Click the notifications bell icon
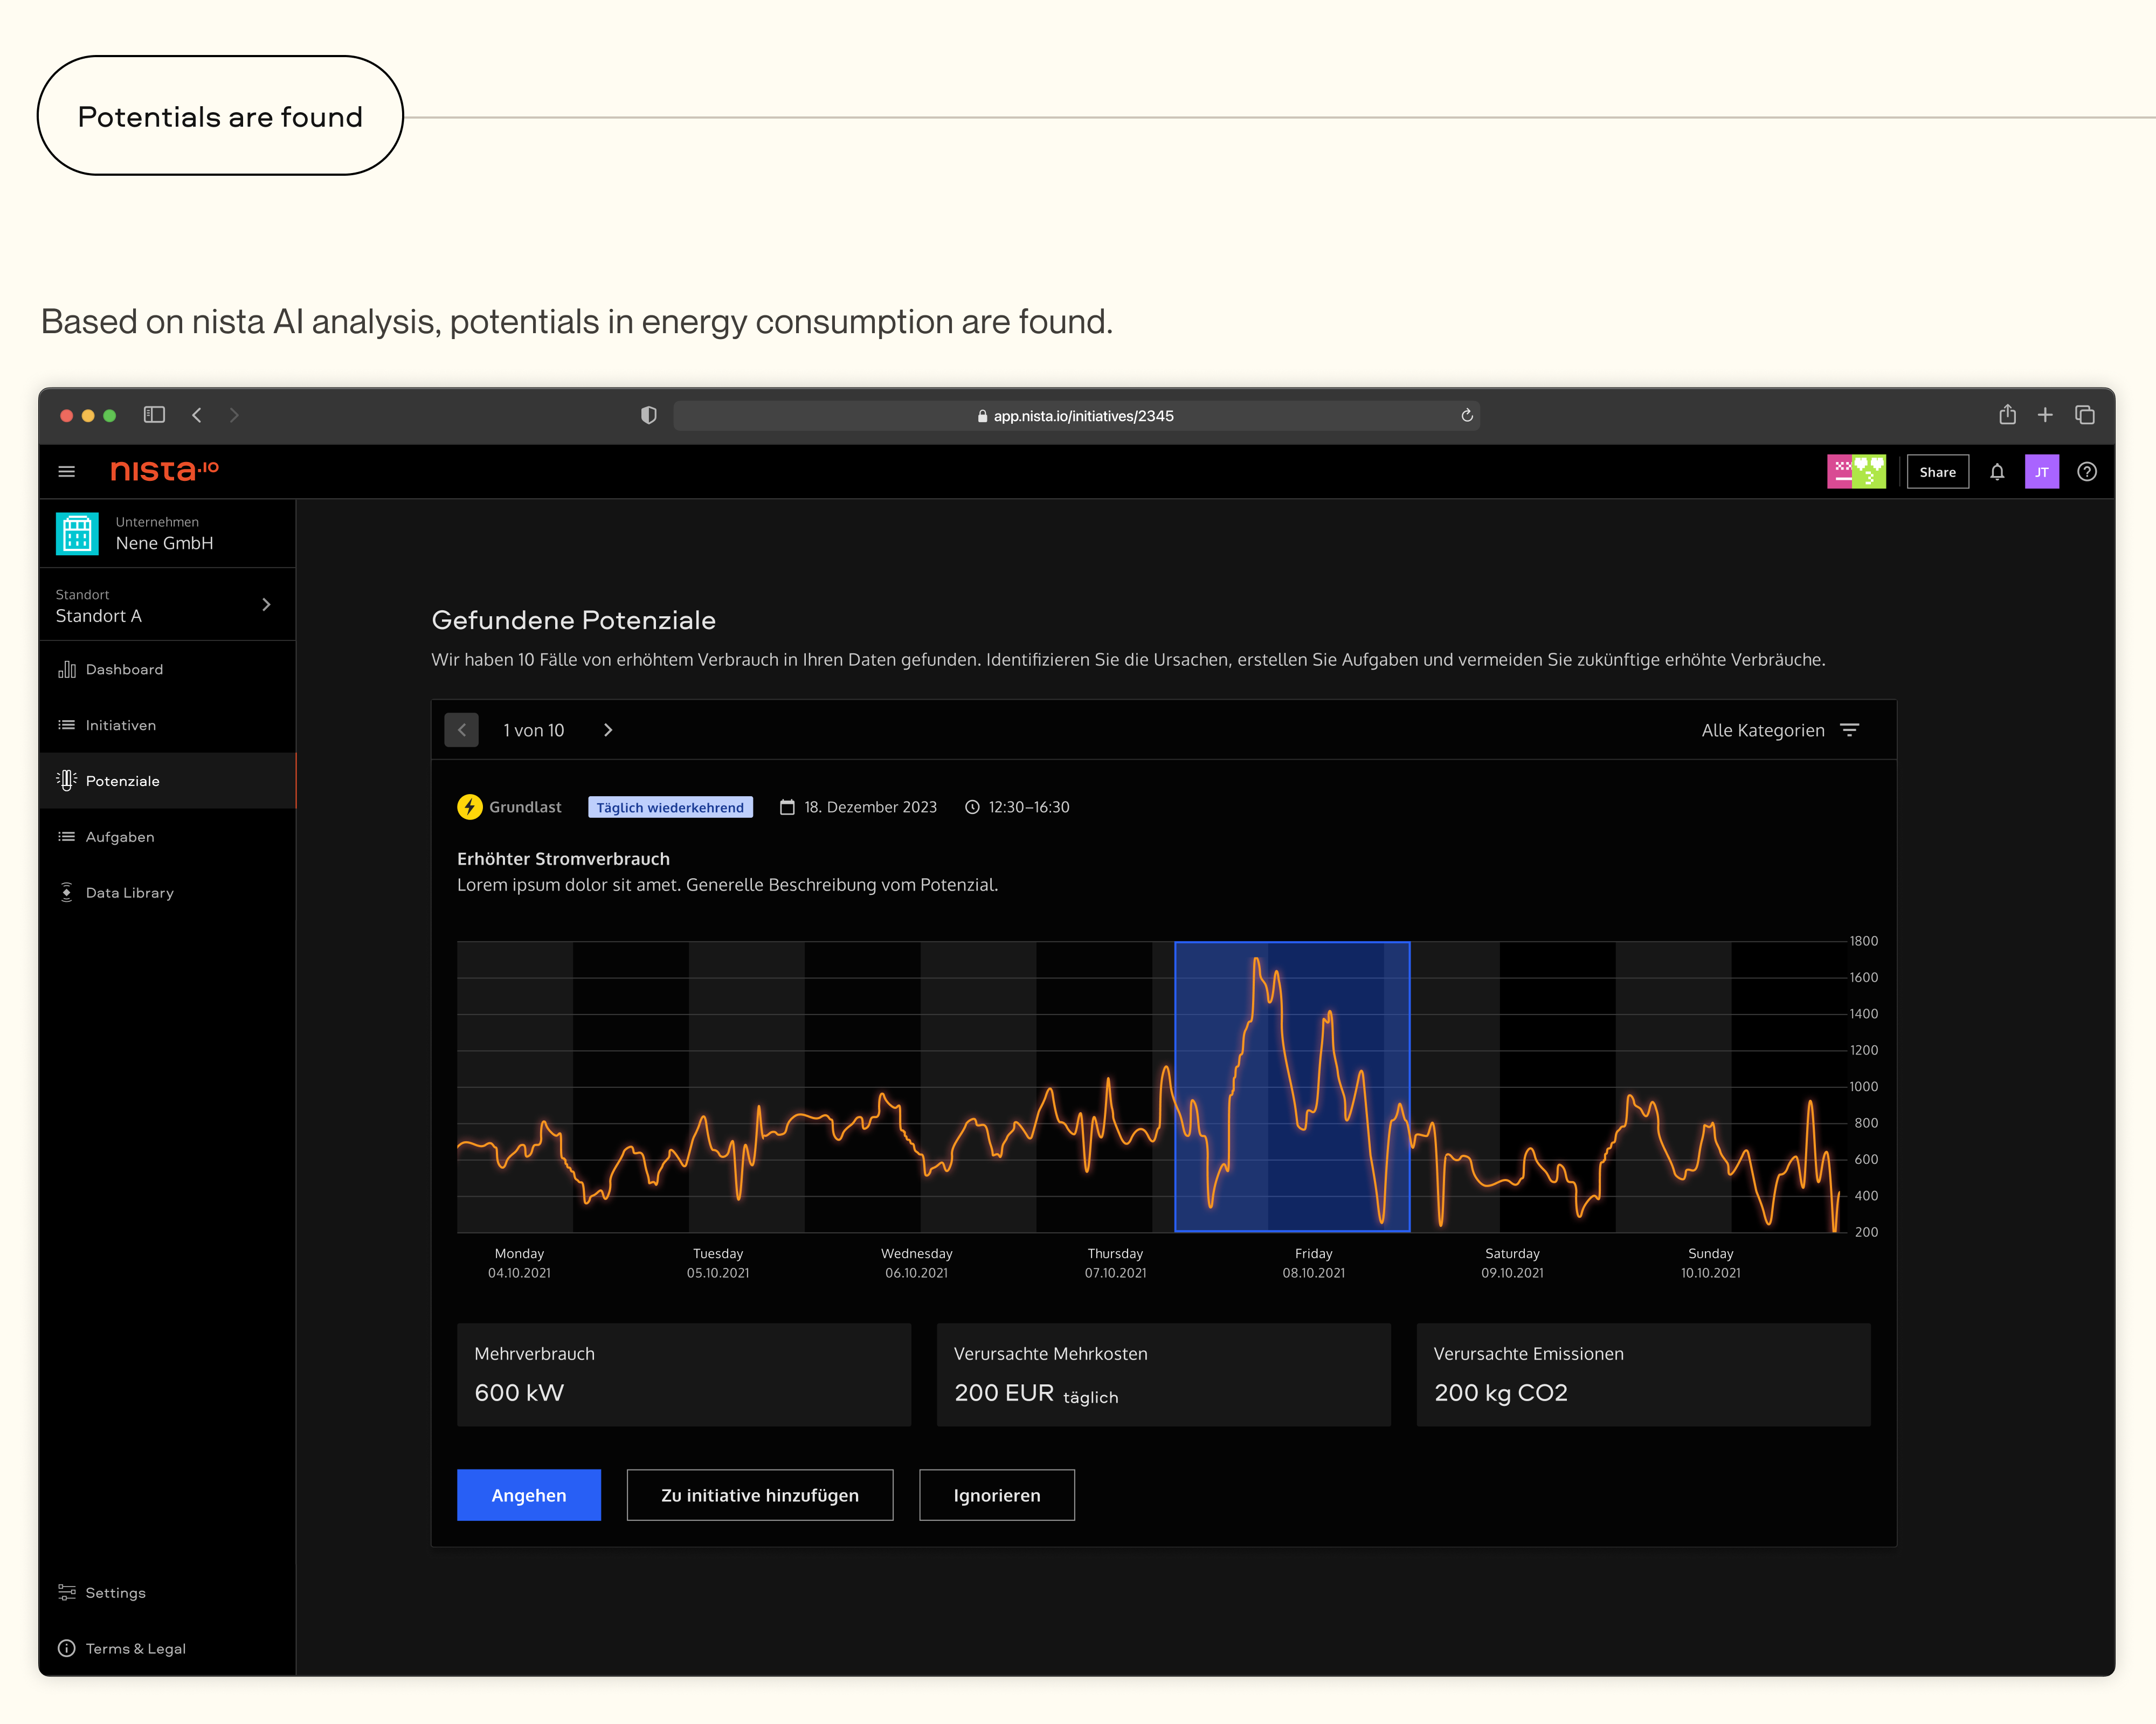Viewport: 2156px width, 1724px height. pyautogui.click(x=1996, y=472)
